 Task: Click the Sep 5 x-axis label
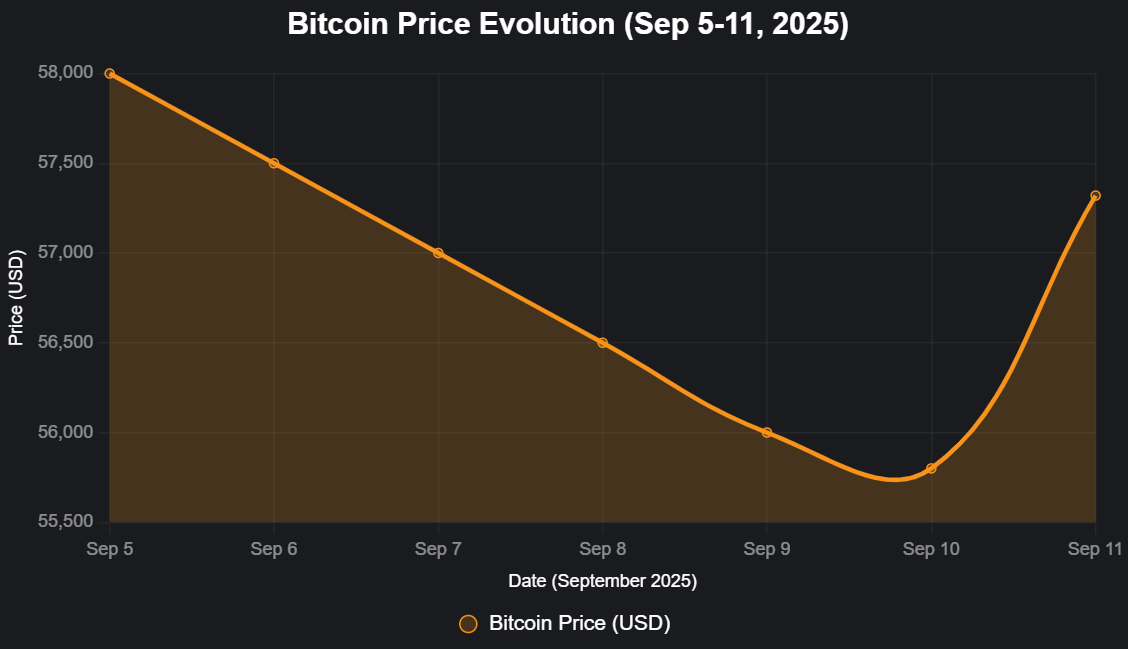pos(109,548)
